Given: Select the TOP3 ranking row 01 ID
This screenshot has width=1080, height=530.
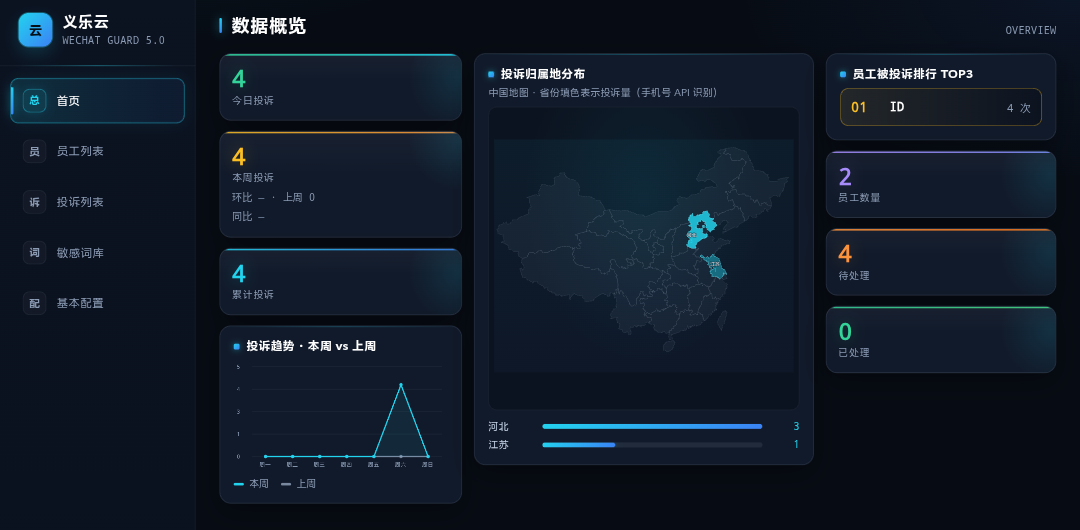Looking at the screenshot, I should tap(941, 107).
